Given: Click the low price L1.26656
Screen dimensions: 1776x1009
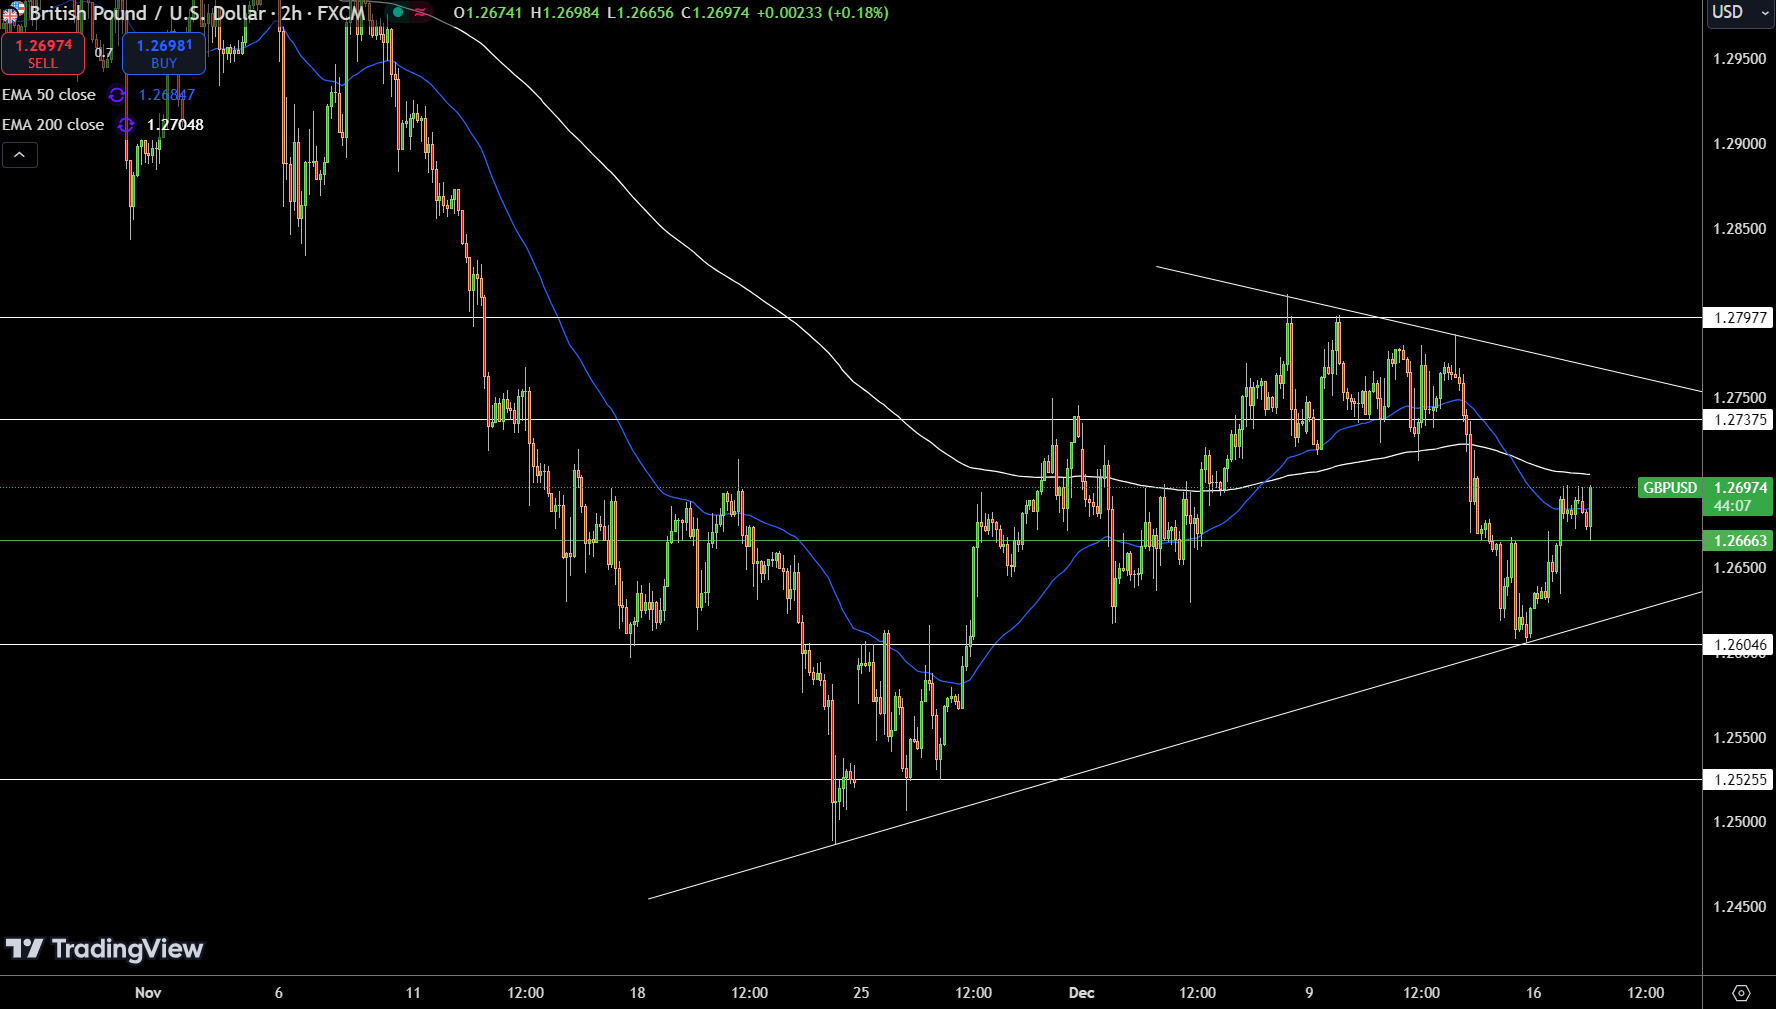Looking at the screenshot, I should (641, 13).
